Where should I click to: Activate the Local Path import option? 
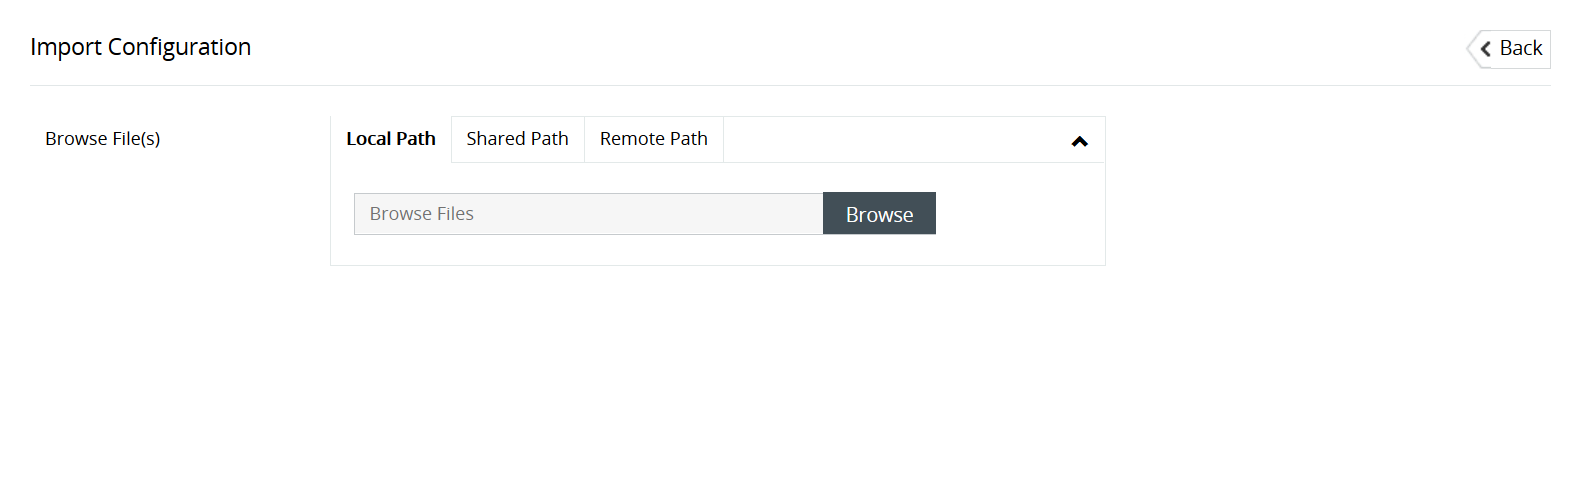391,139
